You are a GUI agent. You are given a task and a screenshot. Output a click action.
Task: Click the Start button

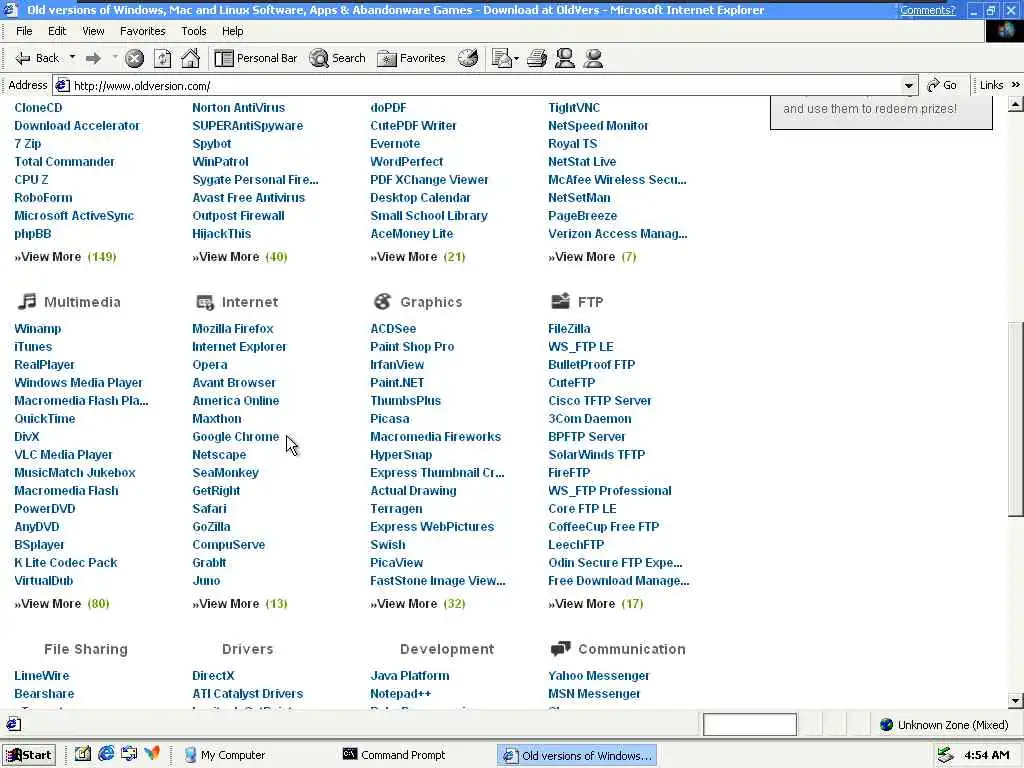tap(29, 755)
